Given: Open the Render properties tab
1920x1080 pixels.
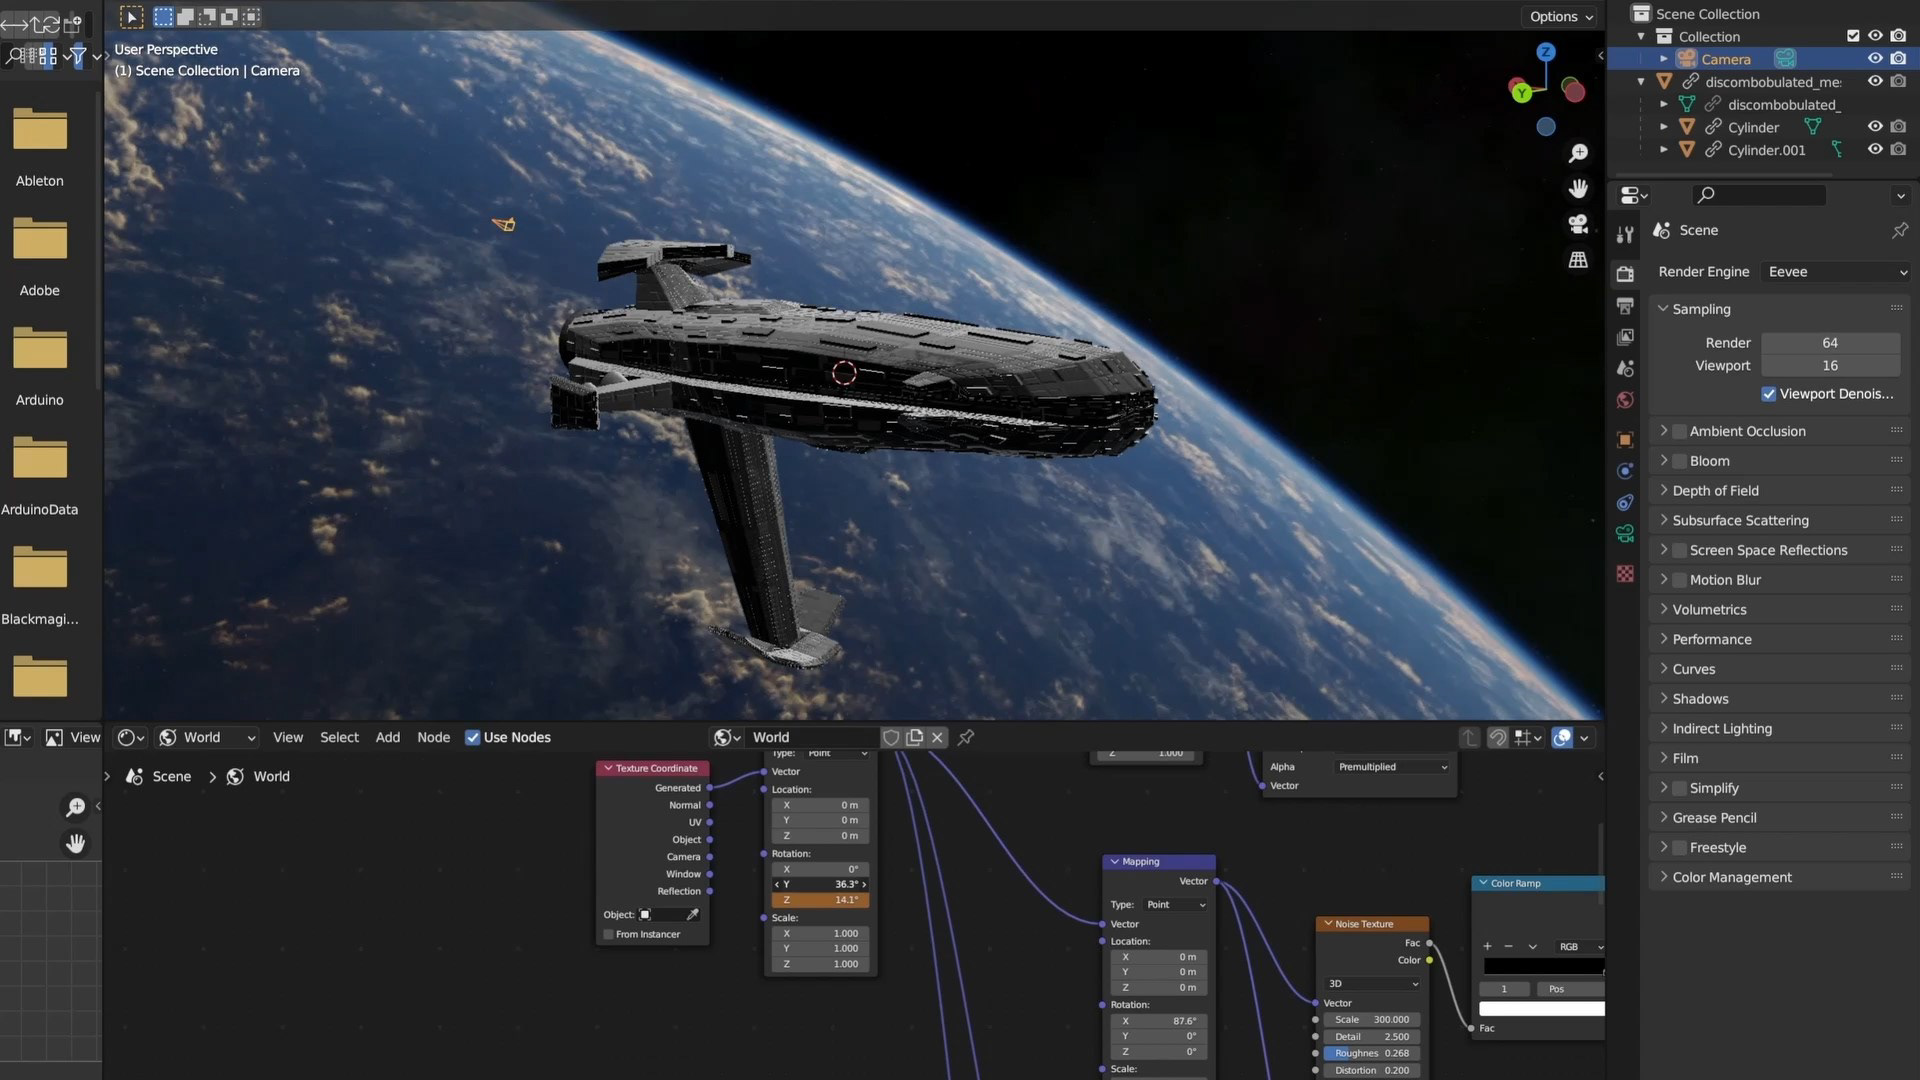Looking at the screenshot, I should (1625, 273).
